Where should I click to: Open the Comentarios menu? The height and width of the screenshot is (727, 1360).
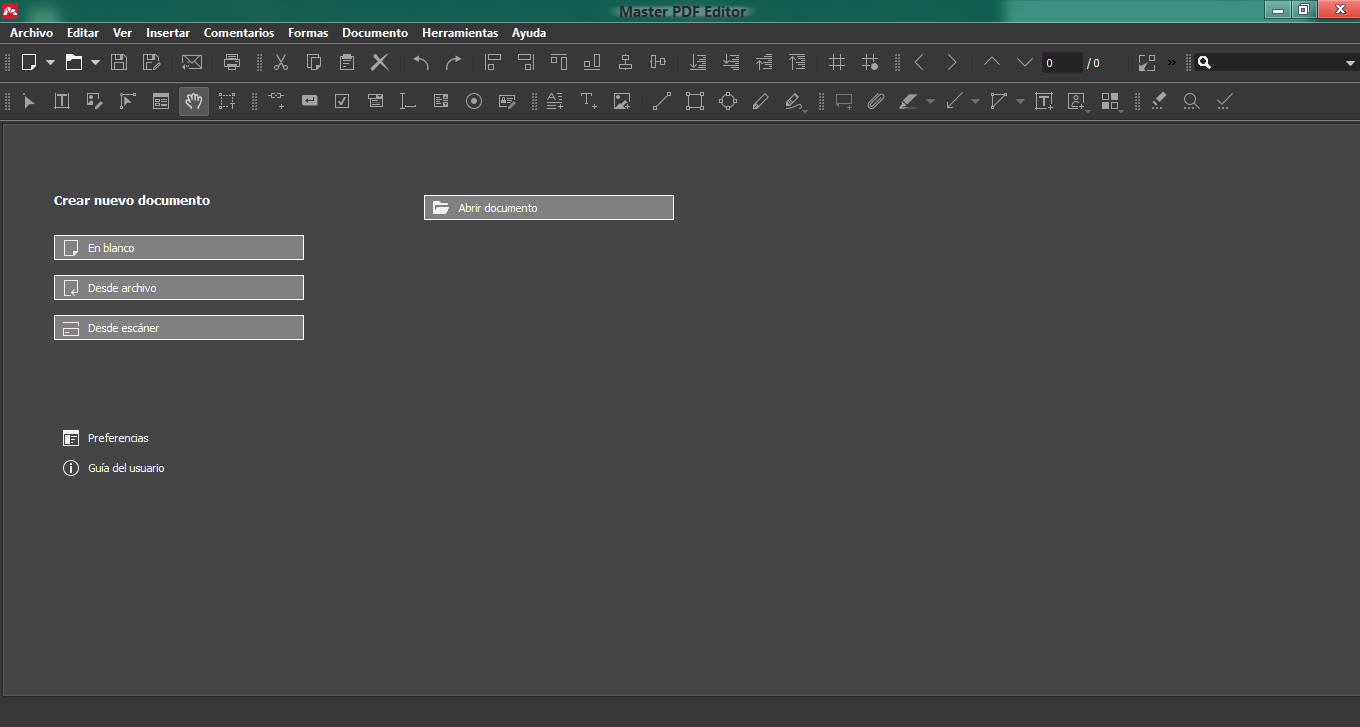[x=239, y=33]
